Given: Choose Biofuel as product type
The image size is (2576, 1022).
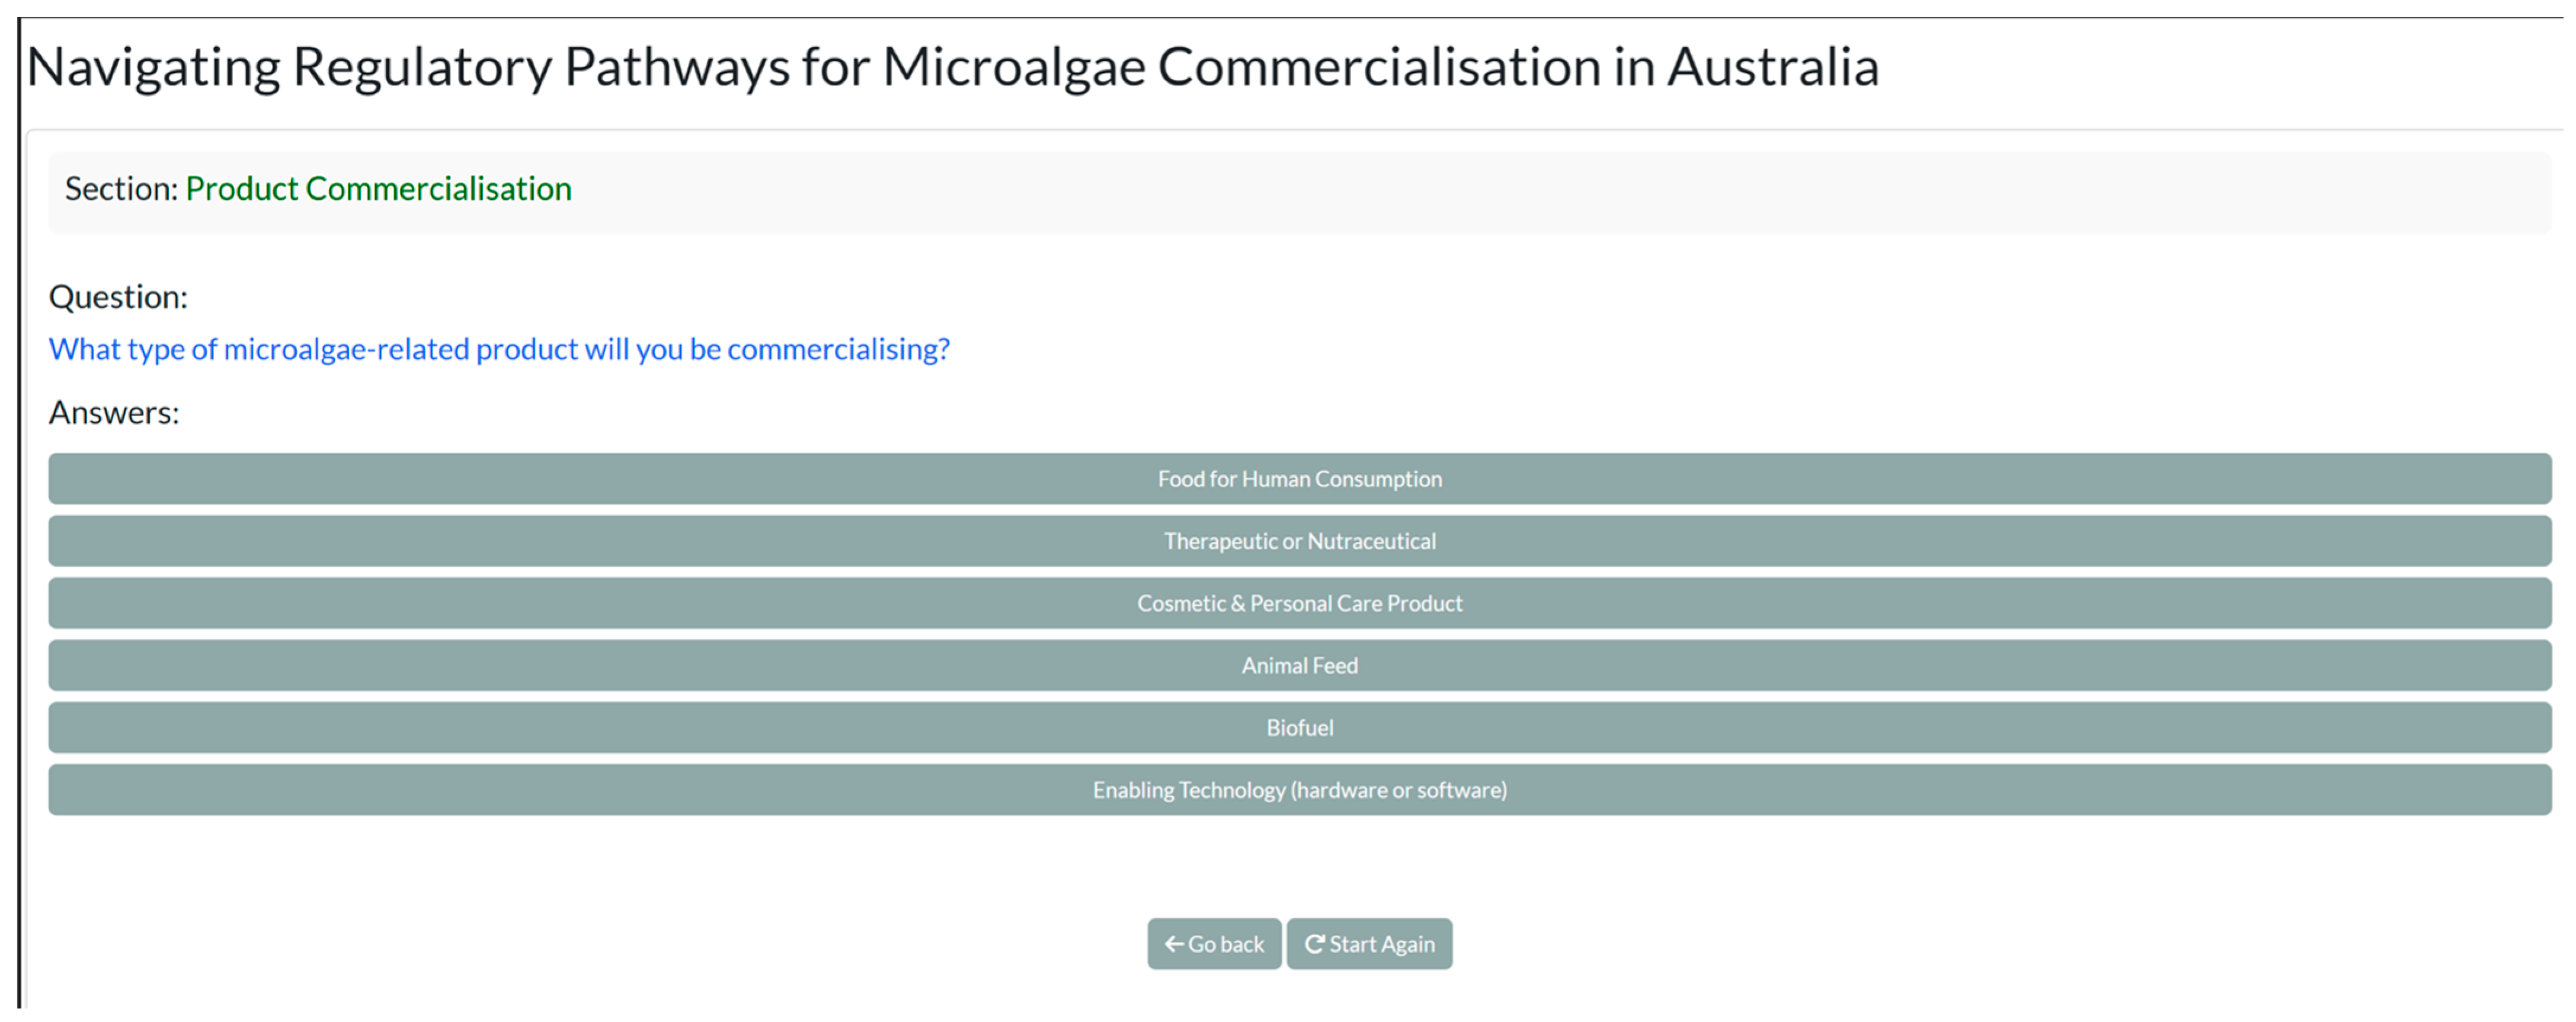Looking at the screenshot, I should [x=1299, y=727].
